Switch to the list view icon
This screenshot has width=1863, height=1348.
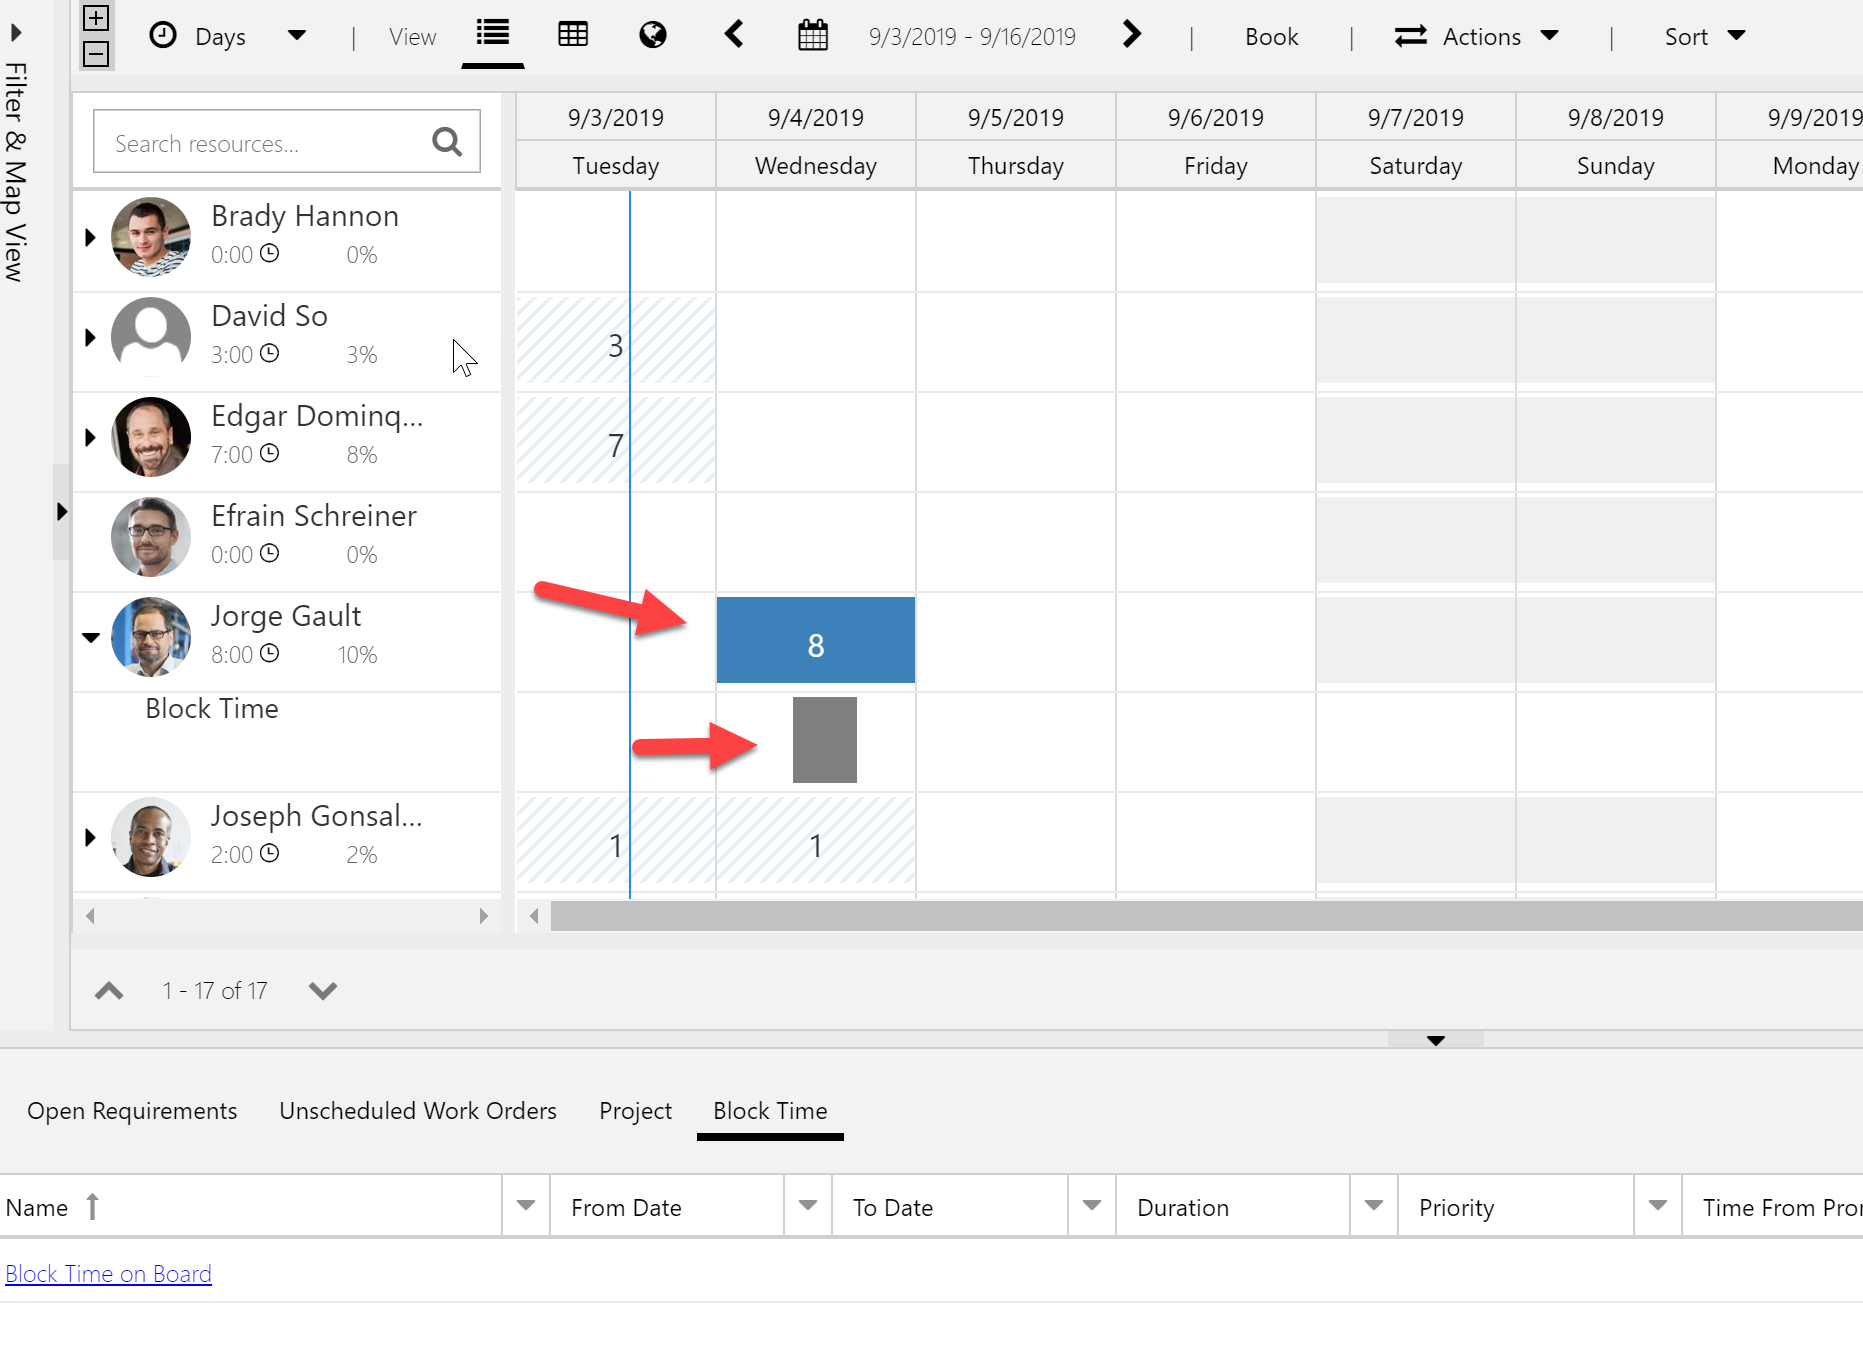coord(492,34)
